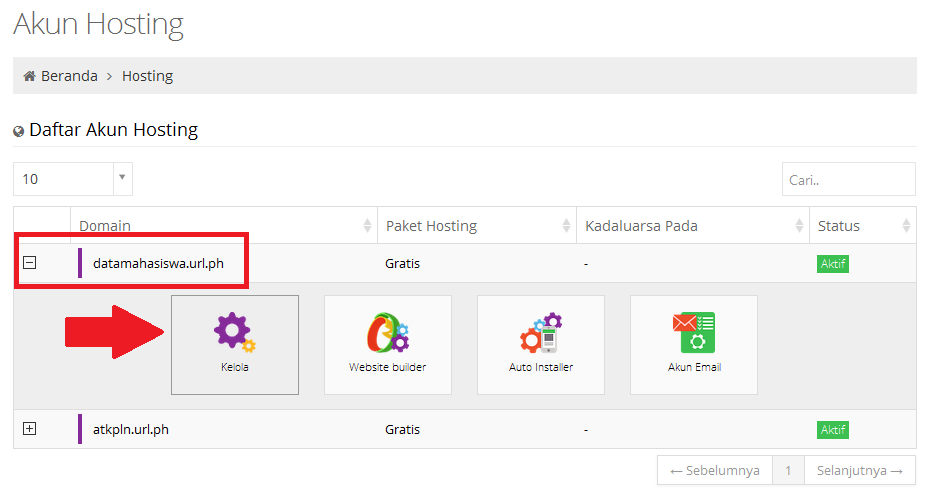Open the Auto Installer icon
The image size is (925, 495).
coord(541,333)
